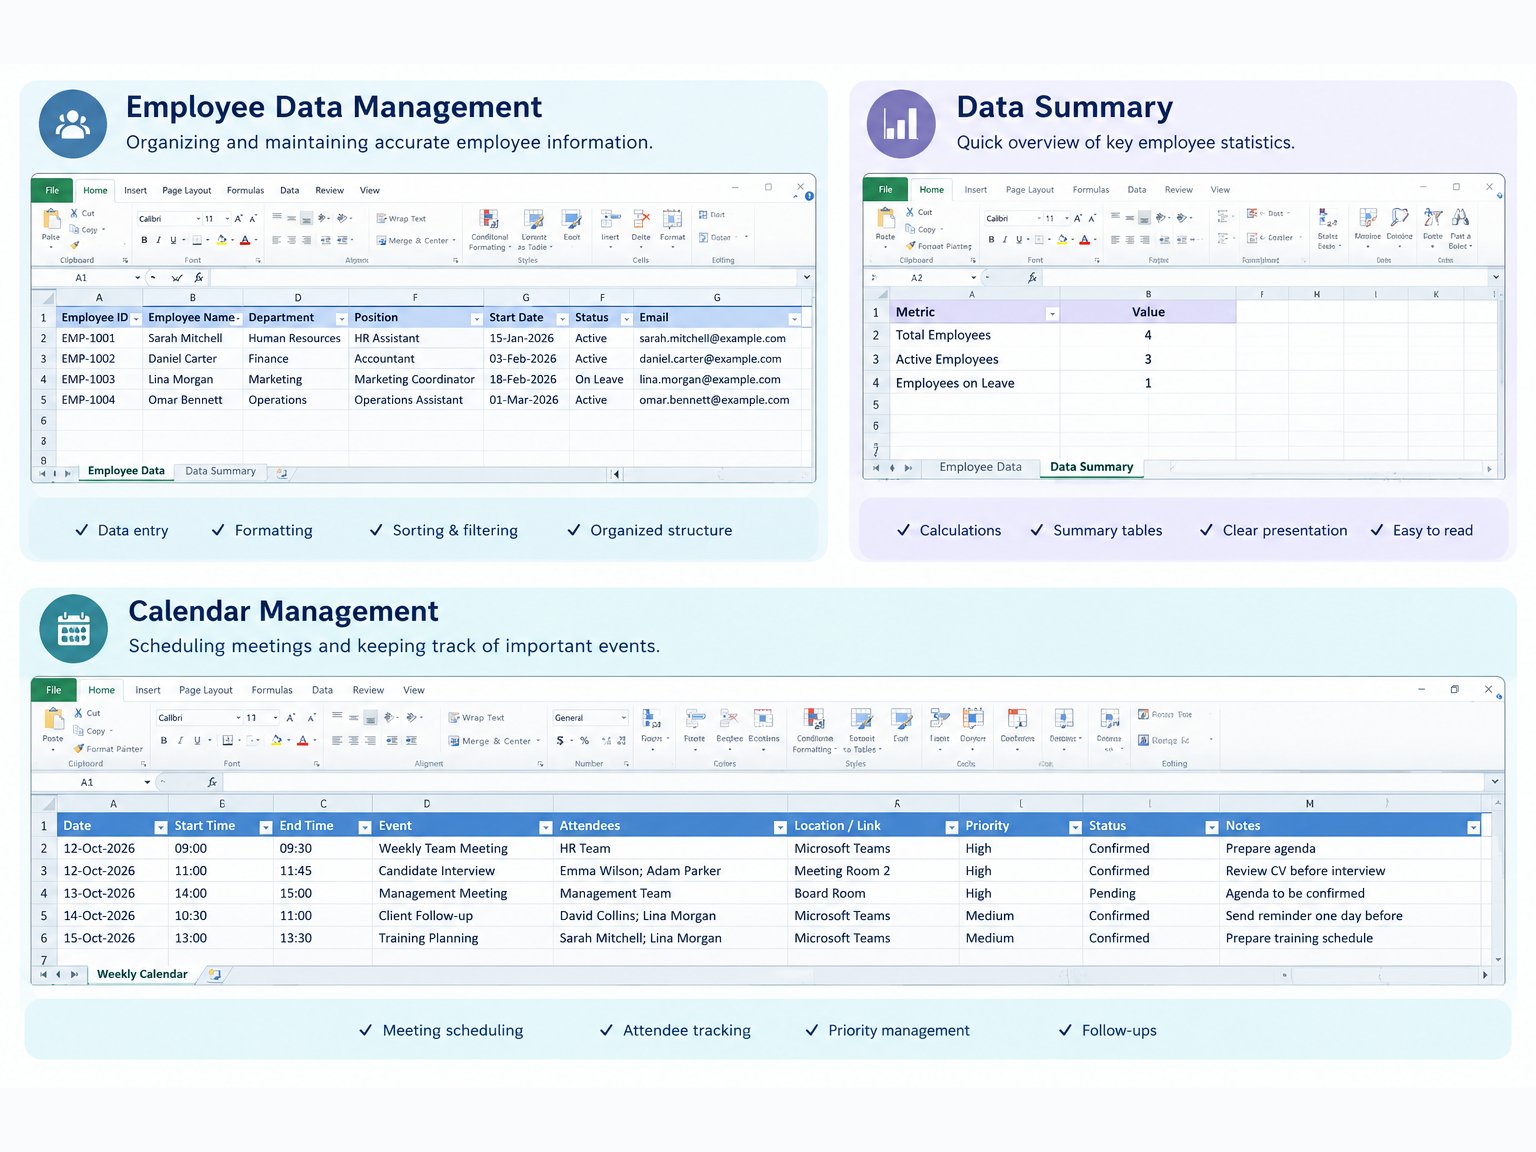
Task: Click percent style button in Calendar Management window
Action: tap(585, 741)
